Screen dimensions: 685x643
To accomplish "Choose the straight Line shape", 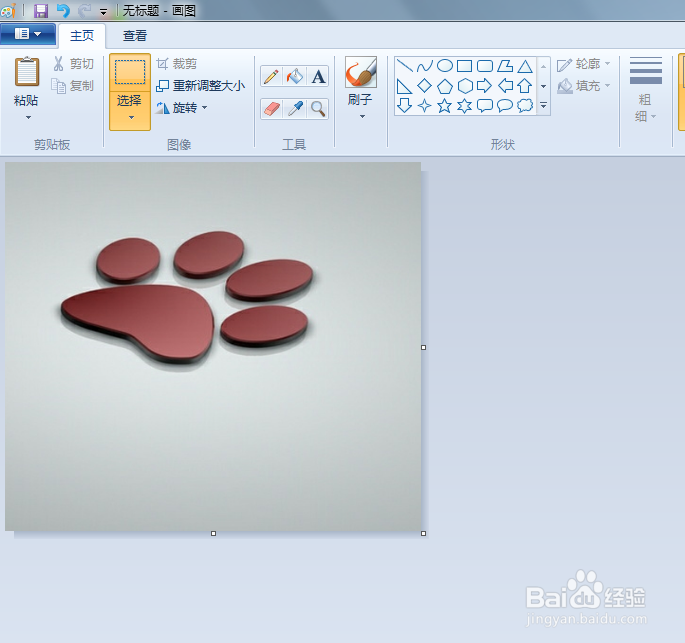I will tap(405, 66).
